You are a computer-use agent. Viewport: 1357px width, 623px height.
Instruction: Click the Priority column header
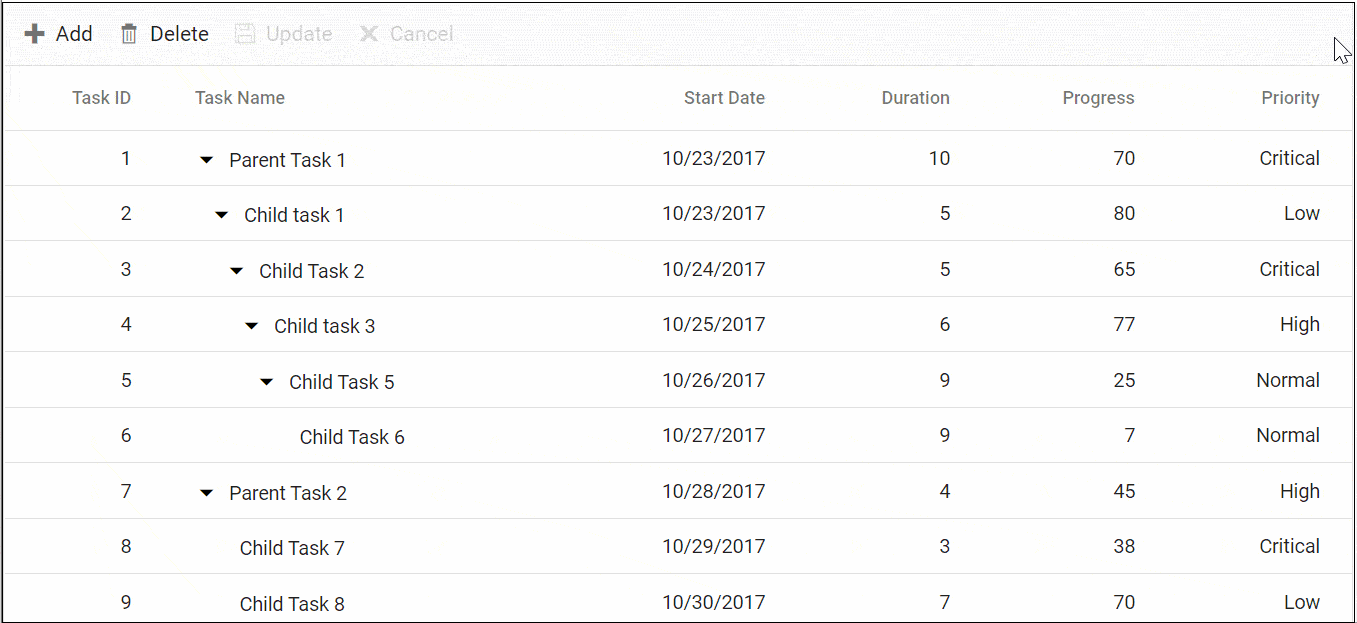[1290, 98]
